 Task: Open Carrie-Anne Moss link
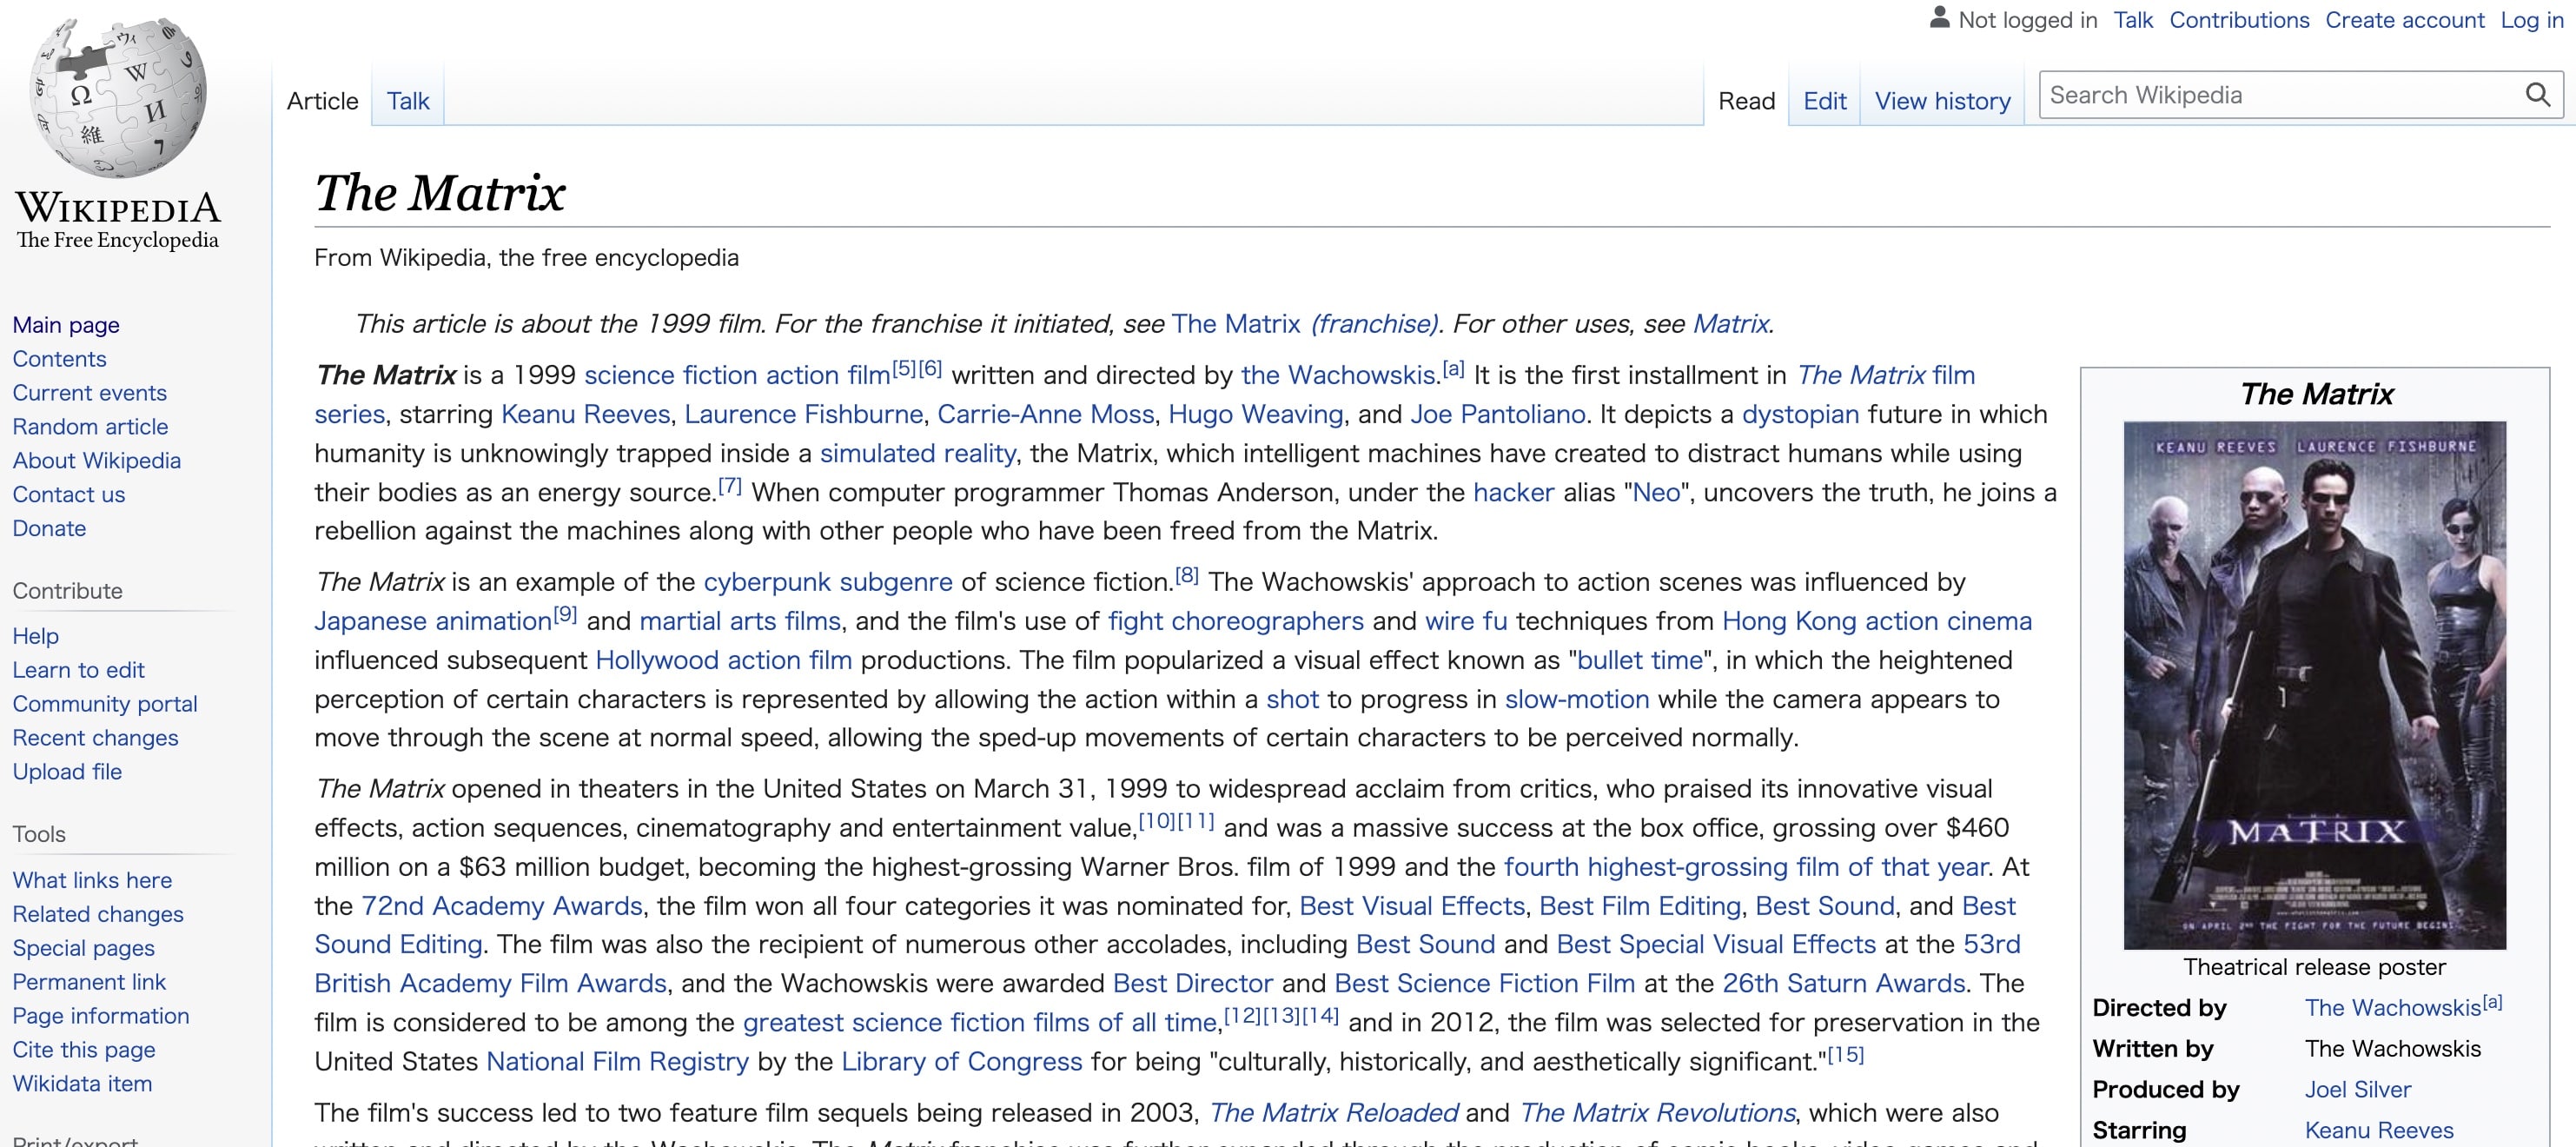pos(1045,414)
